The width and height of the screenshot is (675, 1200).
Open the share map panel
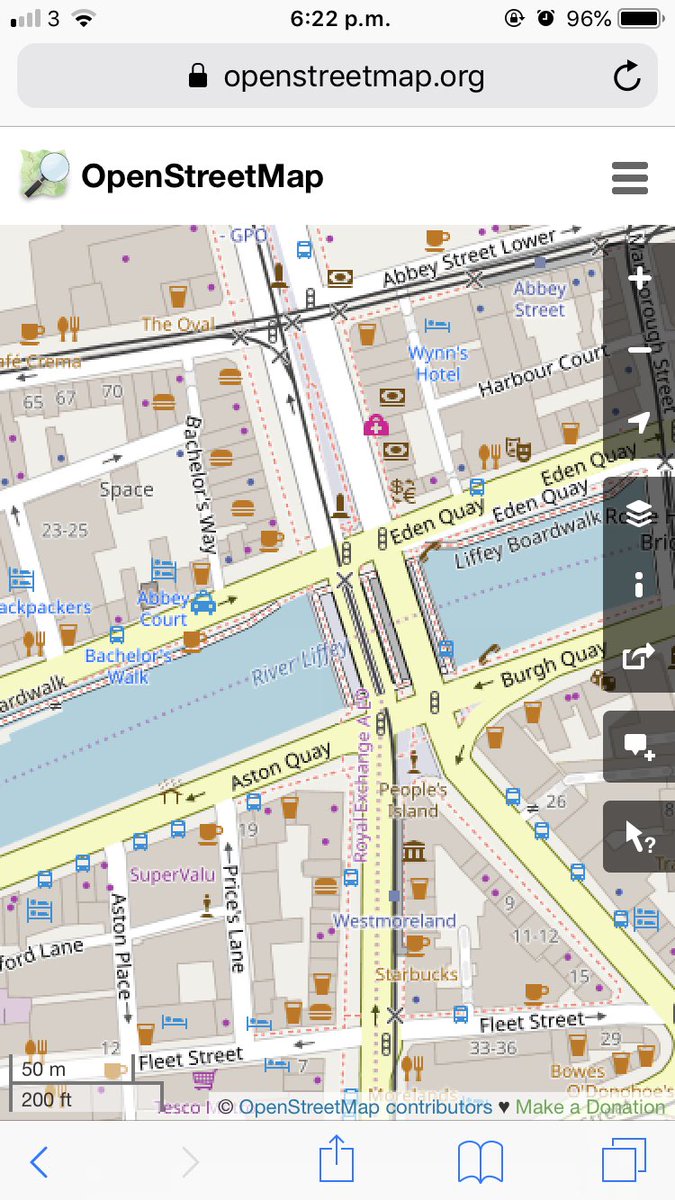639,657
